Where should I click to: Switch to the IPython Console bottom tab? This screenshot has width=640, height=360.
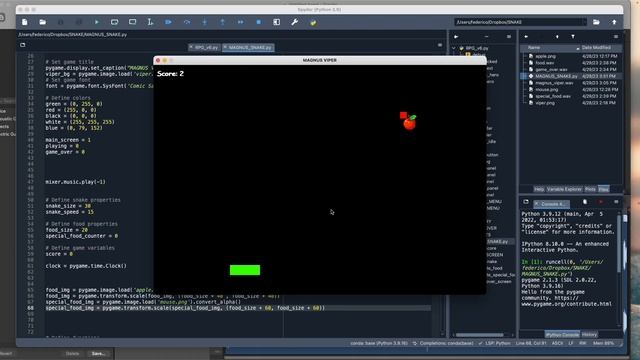(x=562, y=334)
